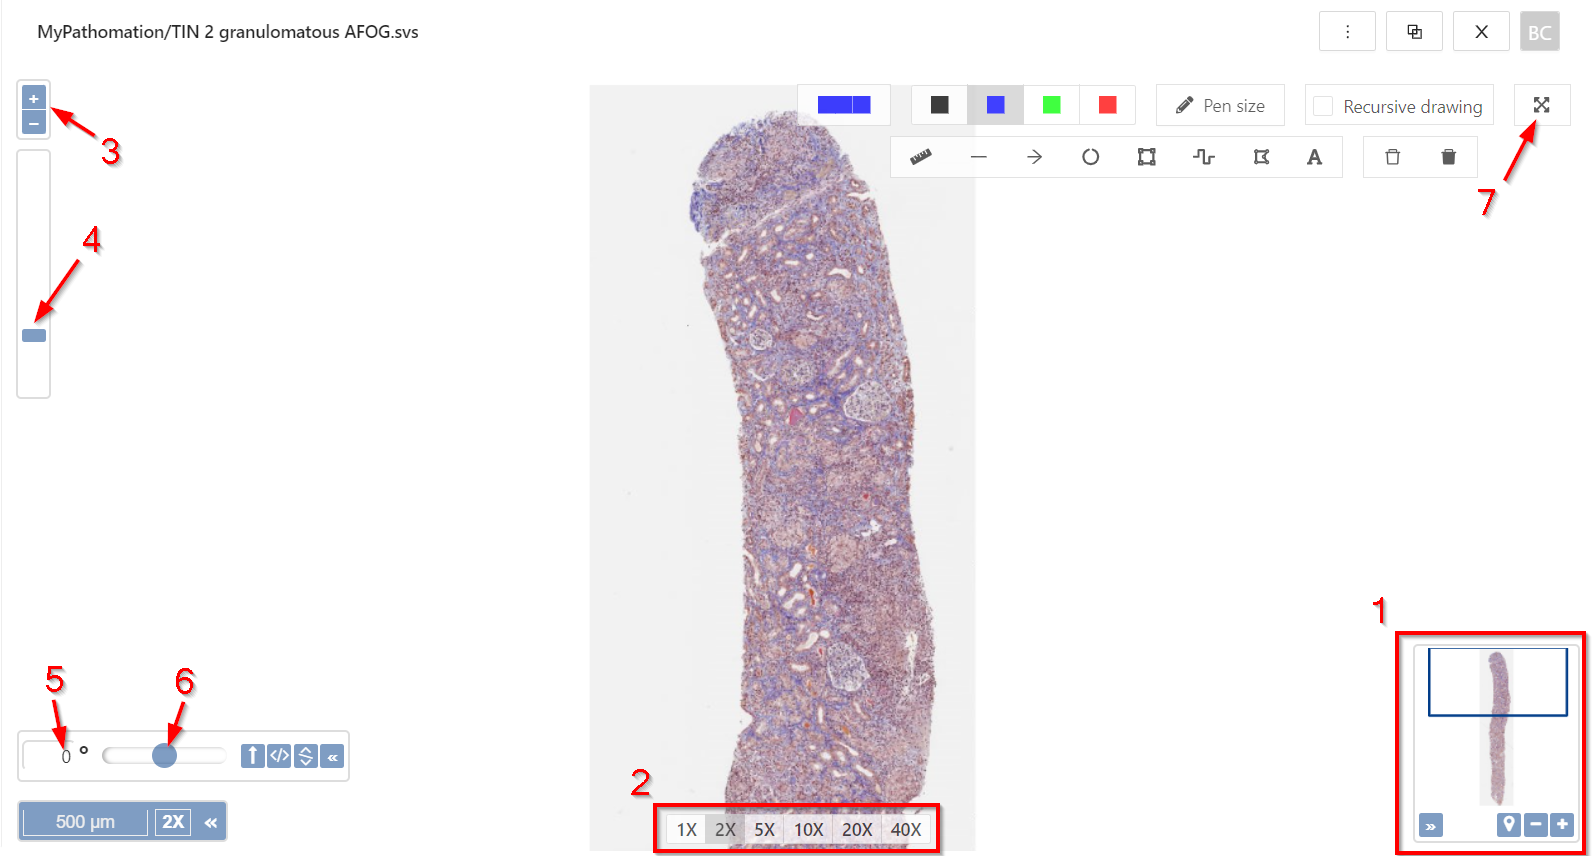Image resolution: width=1592 pixels, height=856 pixels.
Task: Collapse the 500 µm scale bar panel
Action: click(211, 822)
